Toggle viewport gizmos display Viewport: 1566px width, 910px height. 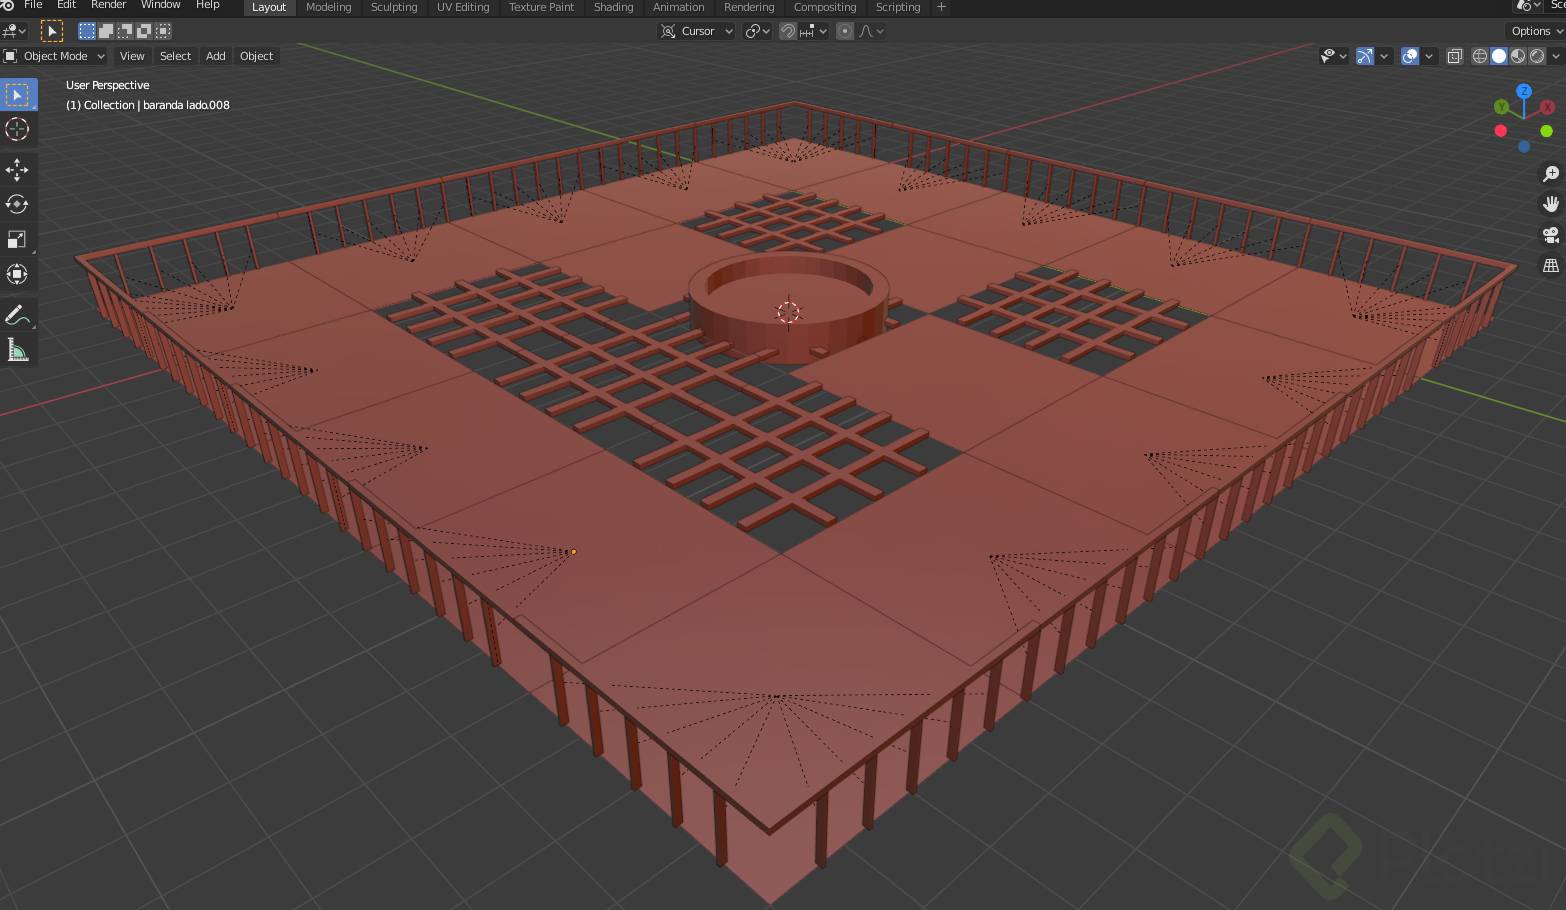(1365, 56)
